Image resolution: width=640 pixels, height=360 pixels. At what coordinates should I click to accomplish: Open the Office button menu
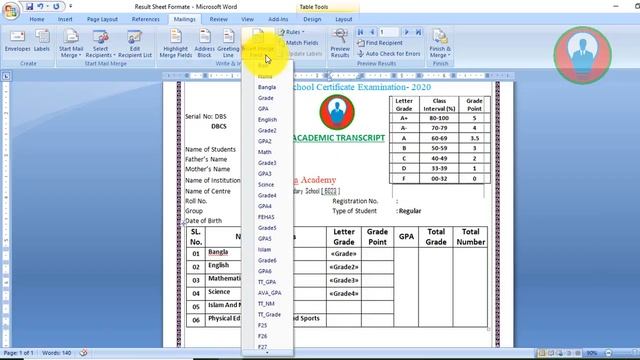11,10
